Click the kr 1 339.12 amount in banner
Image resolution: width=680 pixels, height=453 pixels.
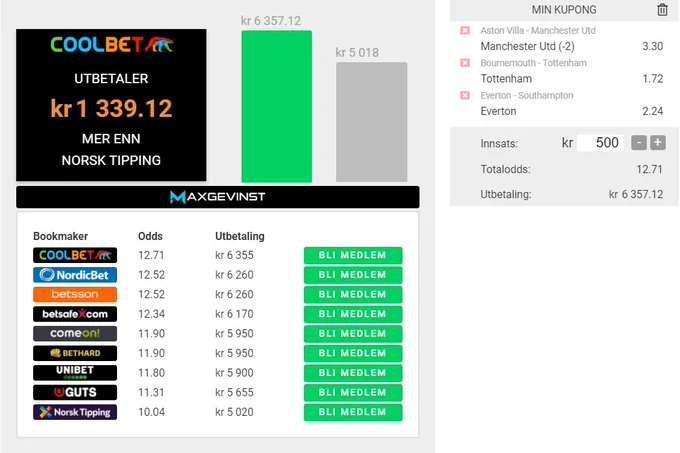pos(111,108)
